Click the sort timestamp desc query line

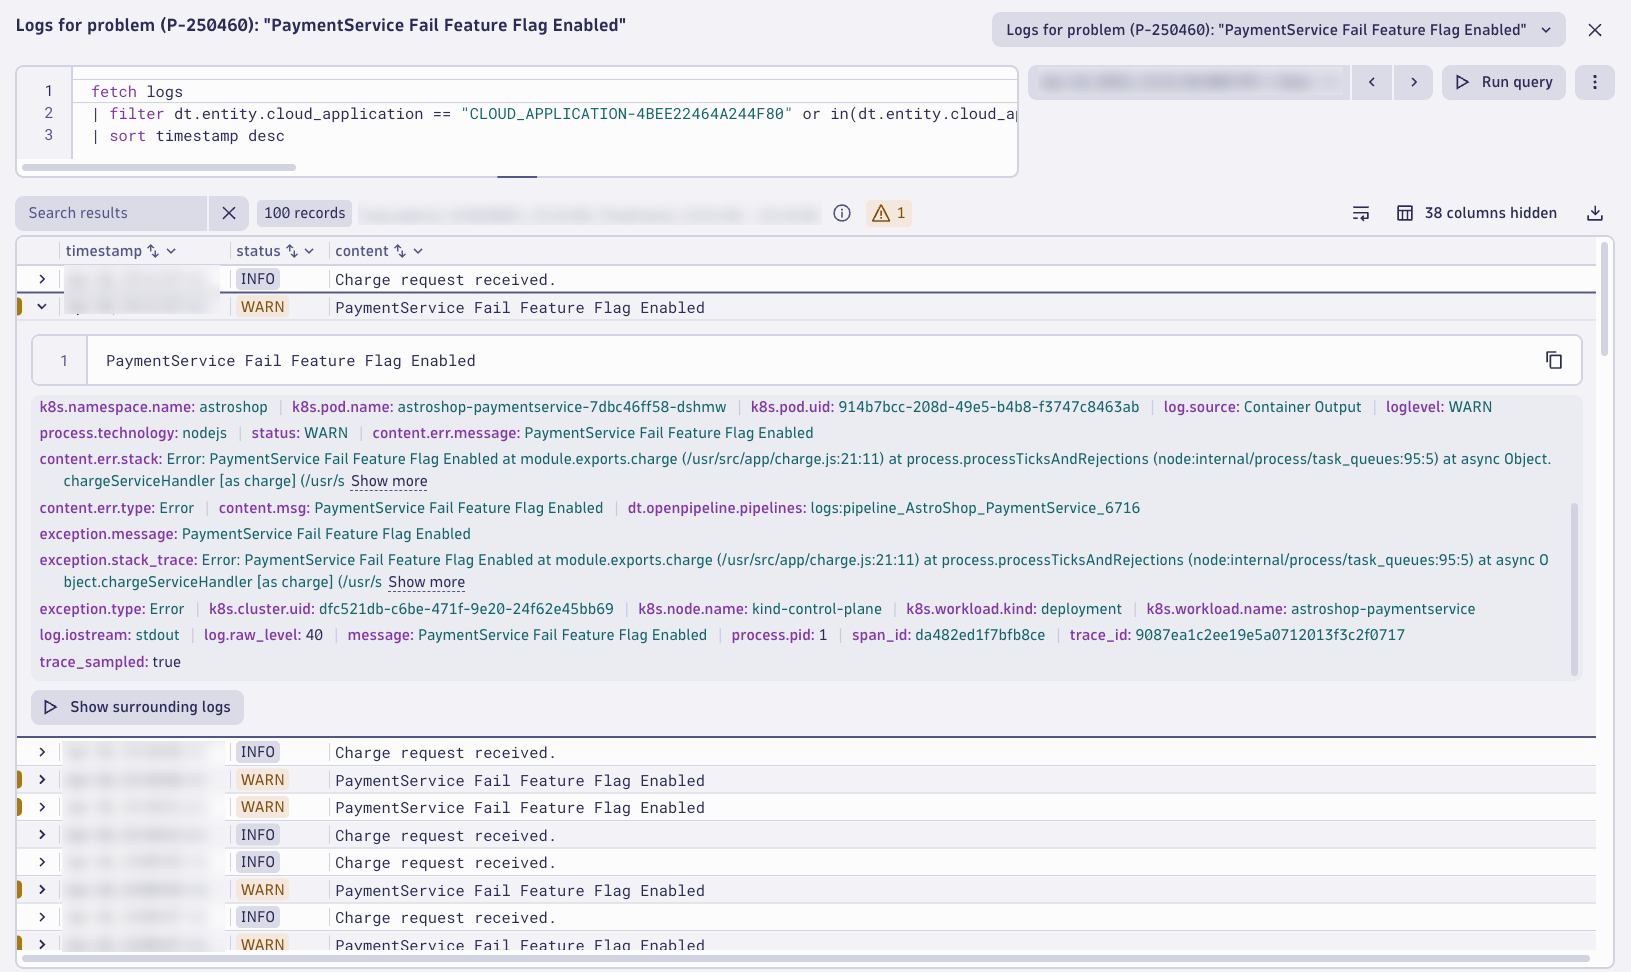coord(188,136)
